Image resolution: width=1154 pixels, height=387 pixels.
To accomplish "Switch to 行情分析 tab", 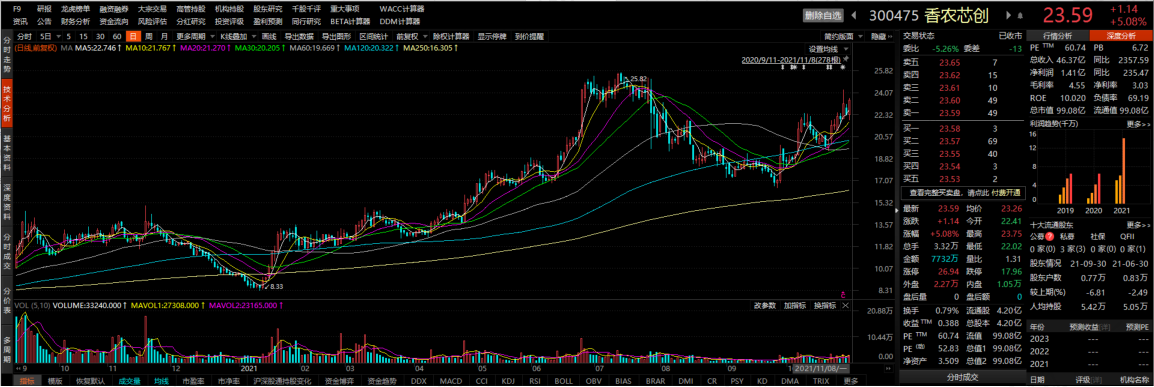I will tap(1058, 35).
